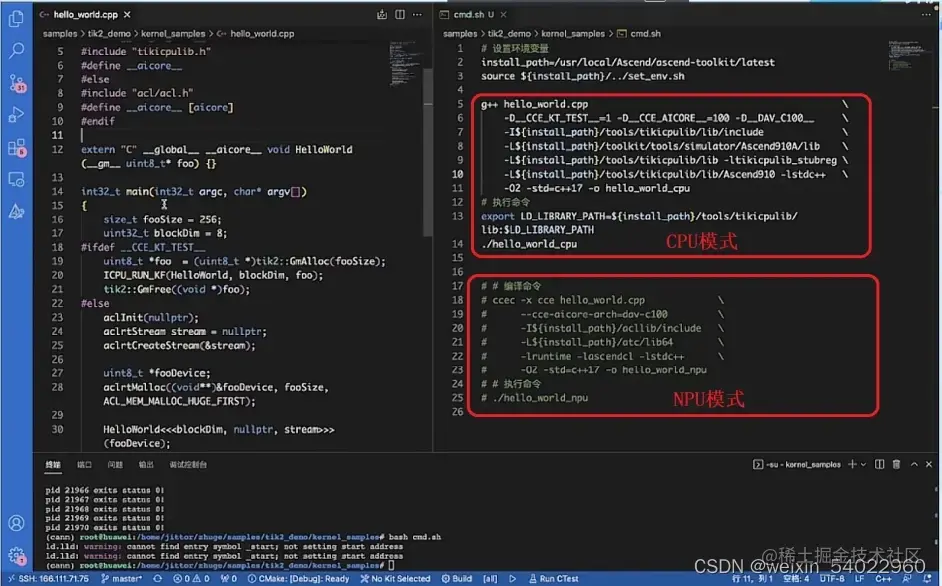
Task: Switch to hello_world.cpp tab
Action: 85,14
